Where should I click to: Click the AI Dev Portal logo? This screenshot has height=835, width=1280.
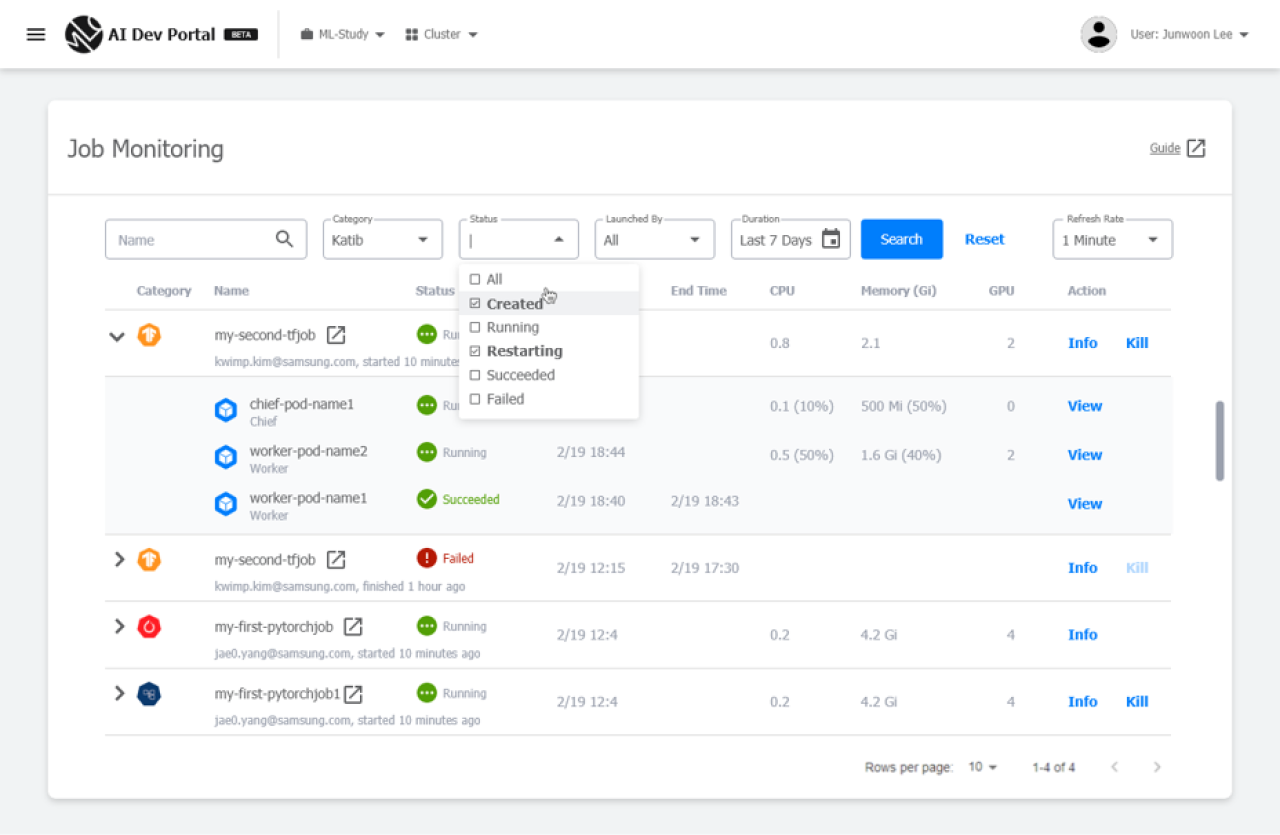[84, 34]
